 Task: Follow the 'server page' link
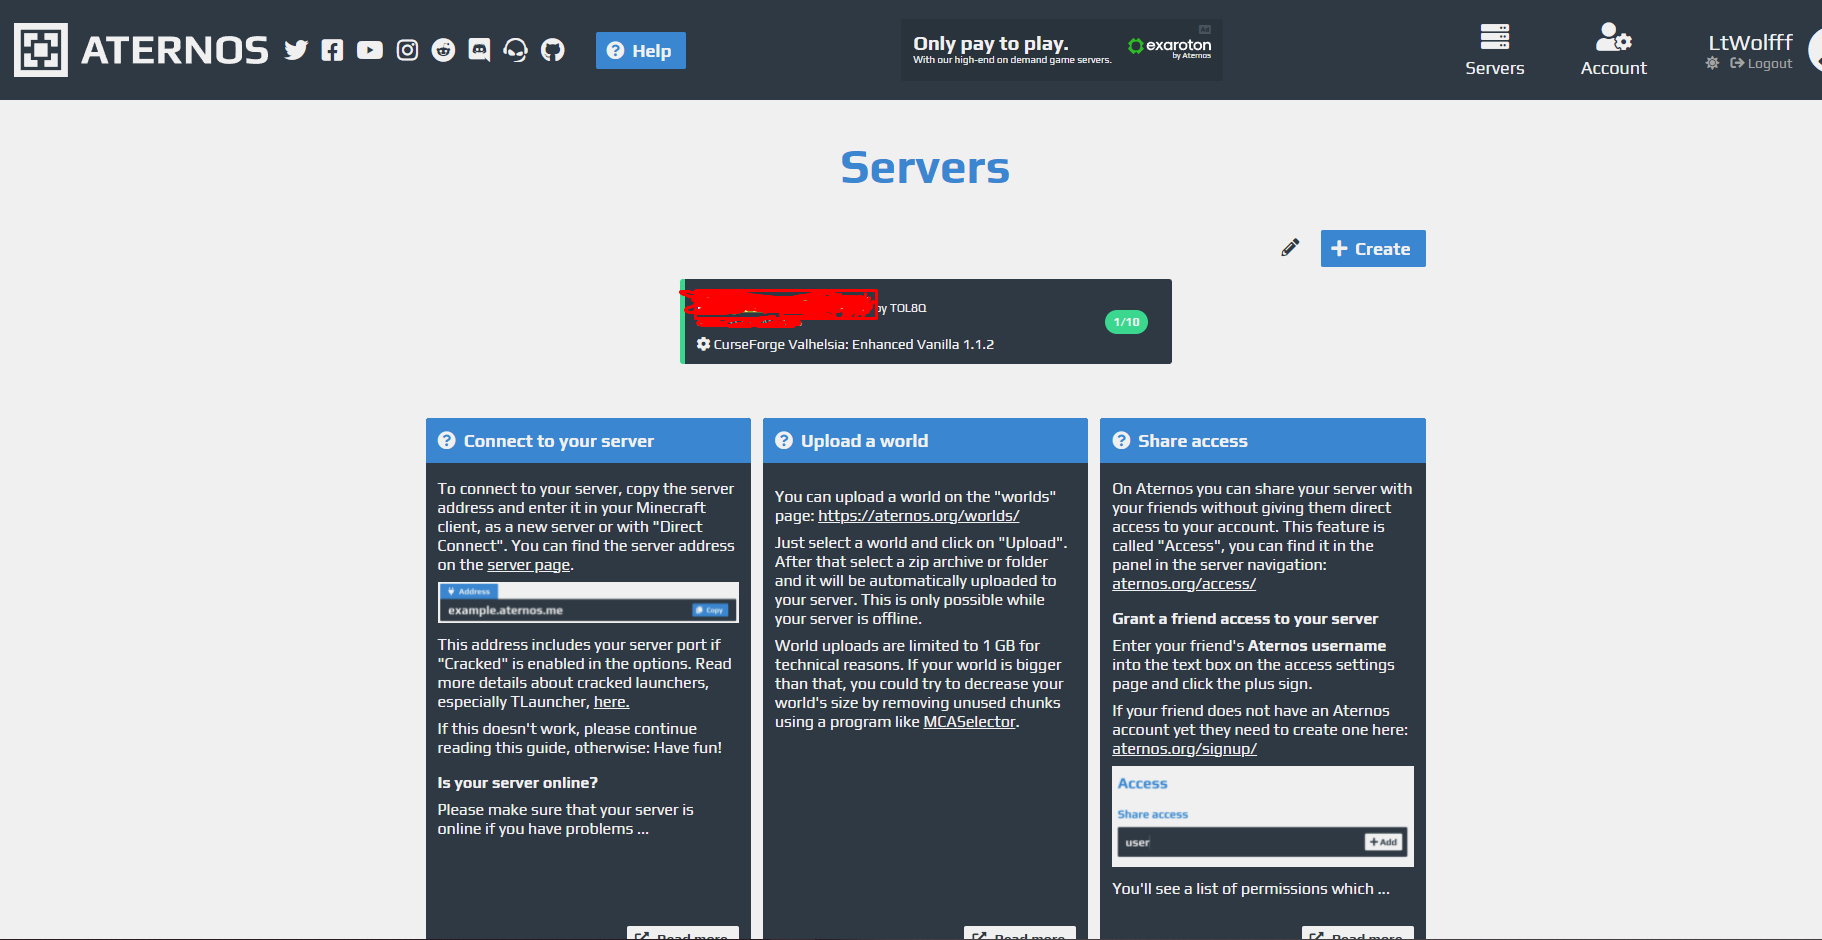pos(528,565)
